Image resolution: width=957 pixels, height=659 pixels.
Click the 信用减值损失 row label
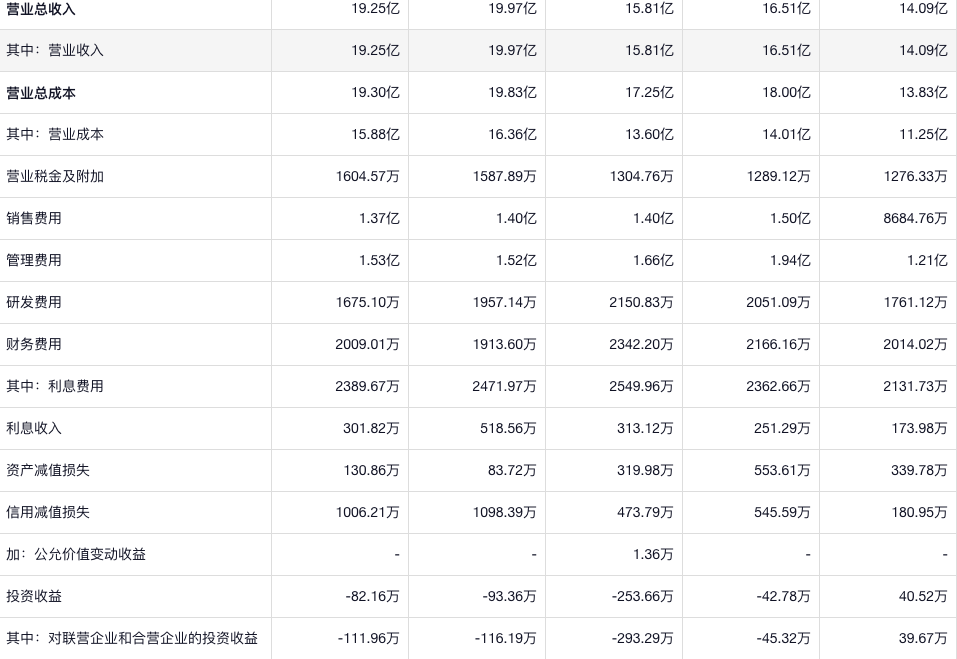coord(48,512)
